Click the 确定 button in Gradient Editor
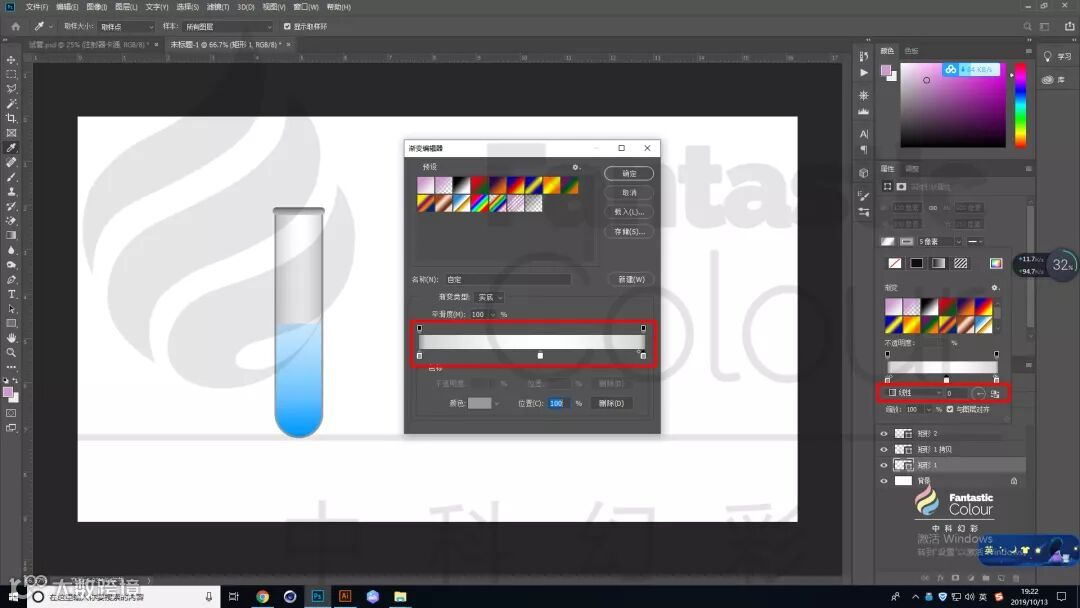The width and height of the screenshot is (1080, 608). tap(629, 174)
